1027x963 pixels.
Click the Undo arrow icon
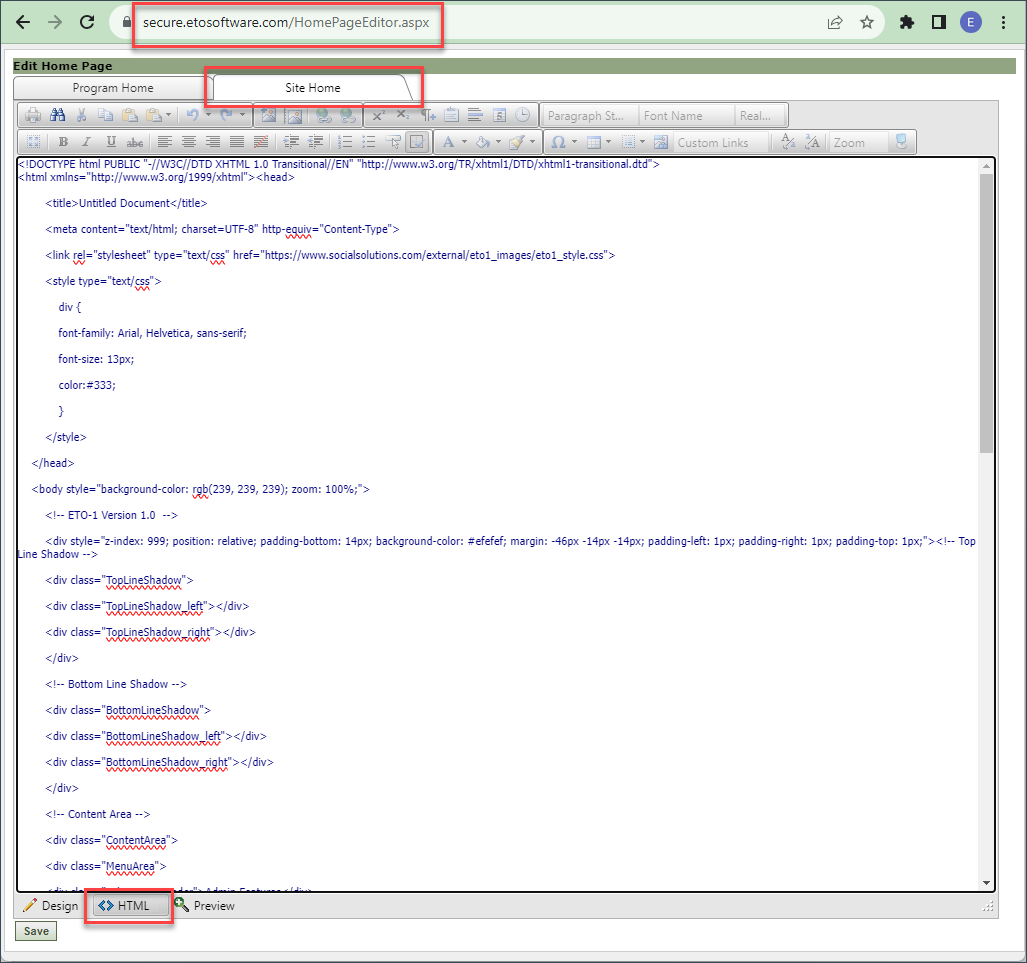pos(193,116)
